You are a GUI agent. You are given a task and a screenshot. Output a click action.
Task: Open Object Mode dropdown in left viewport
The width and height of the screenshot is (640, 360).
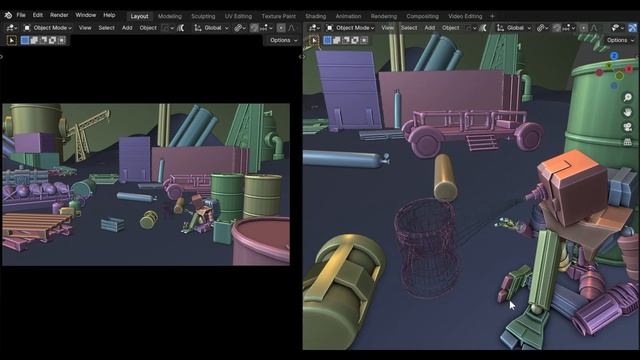47,28
